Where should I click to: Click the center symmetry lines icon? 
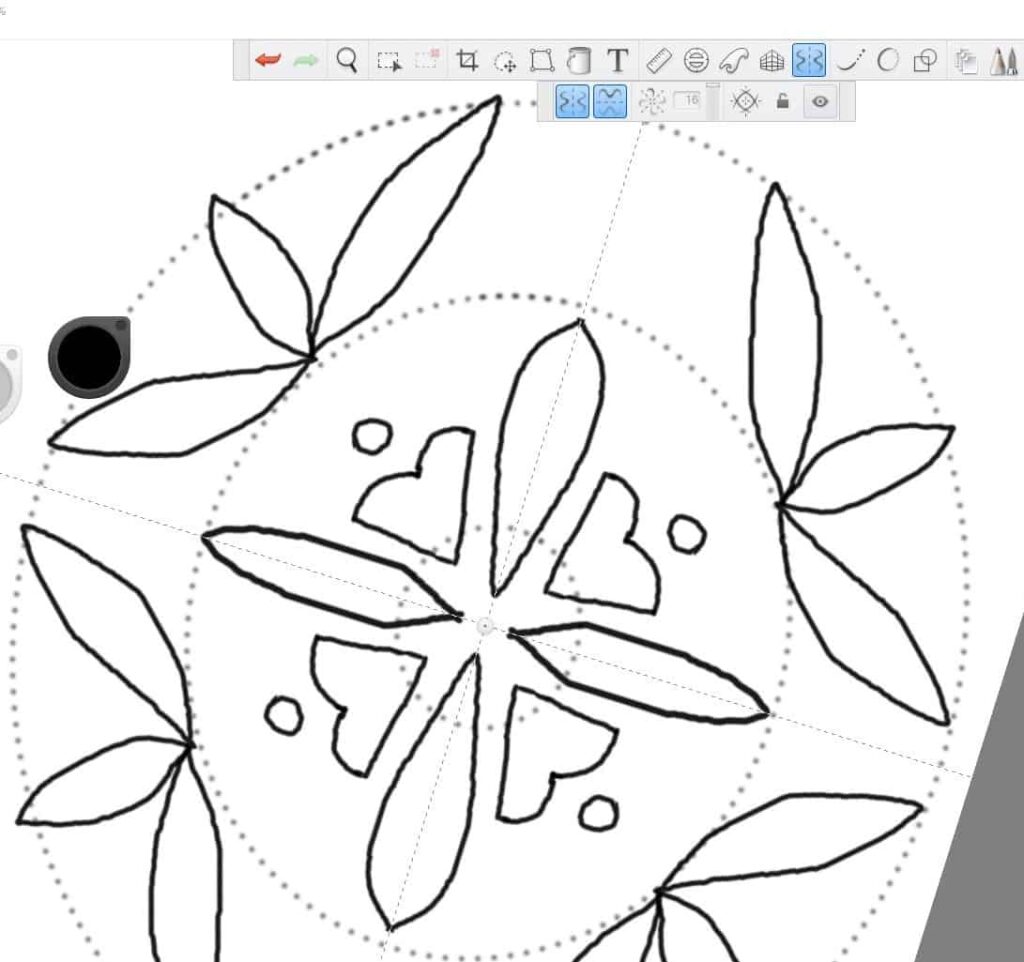745,102
